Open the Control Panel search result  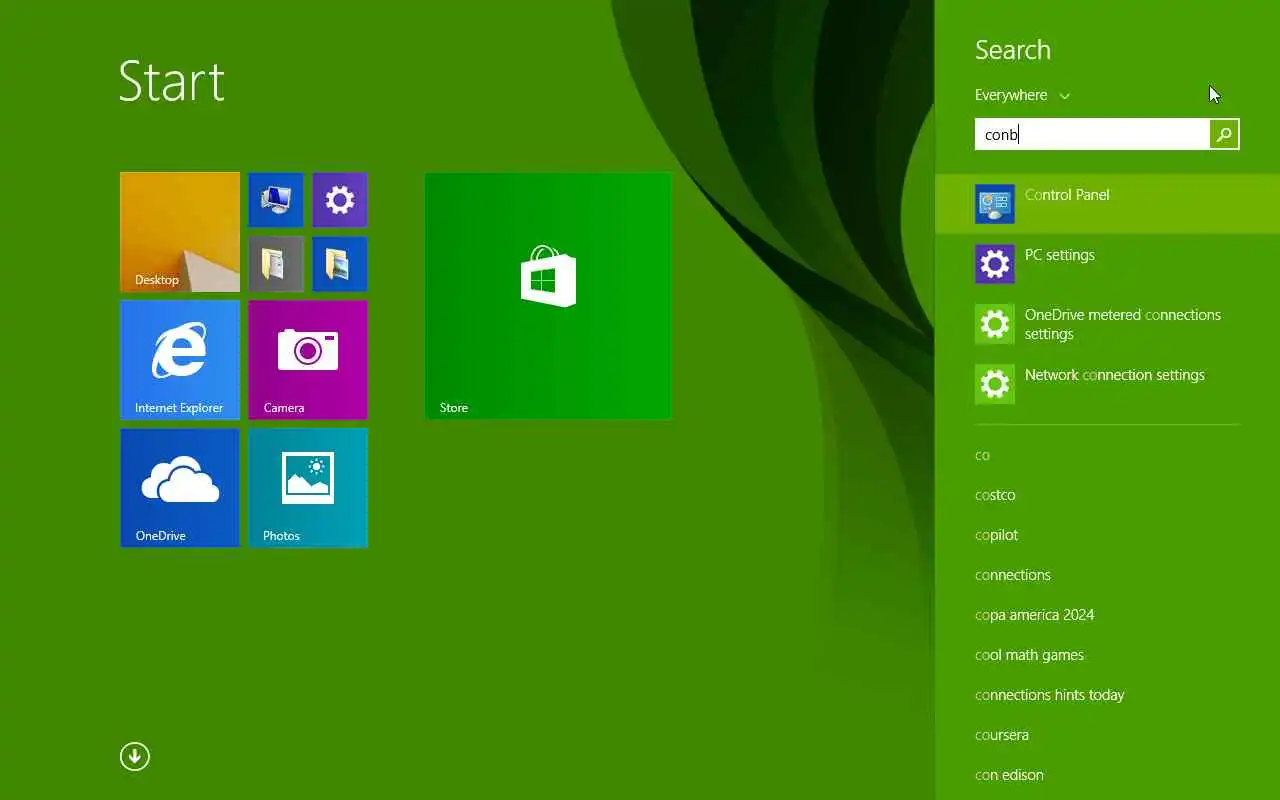click(1107, 204)
